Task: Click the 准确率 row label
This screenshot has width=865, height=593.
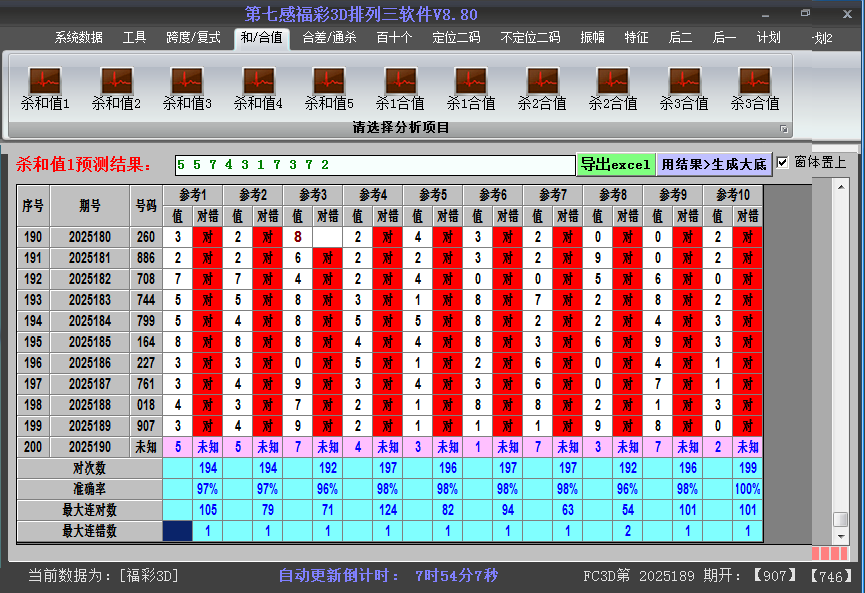Action: (x=89, y=489)
